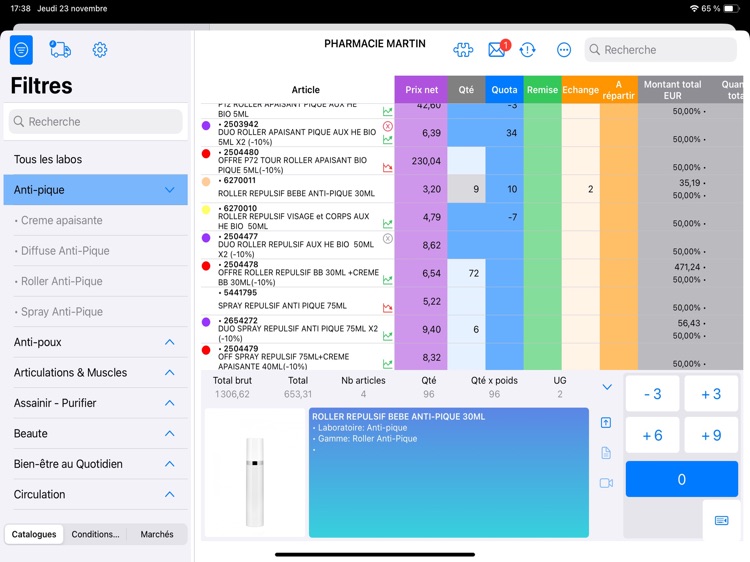Click the upload arrow icon beside the product details
Viewport: 750px width, 562px height.
(x=606, y=422)
